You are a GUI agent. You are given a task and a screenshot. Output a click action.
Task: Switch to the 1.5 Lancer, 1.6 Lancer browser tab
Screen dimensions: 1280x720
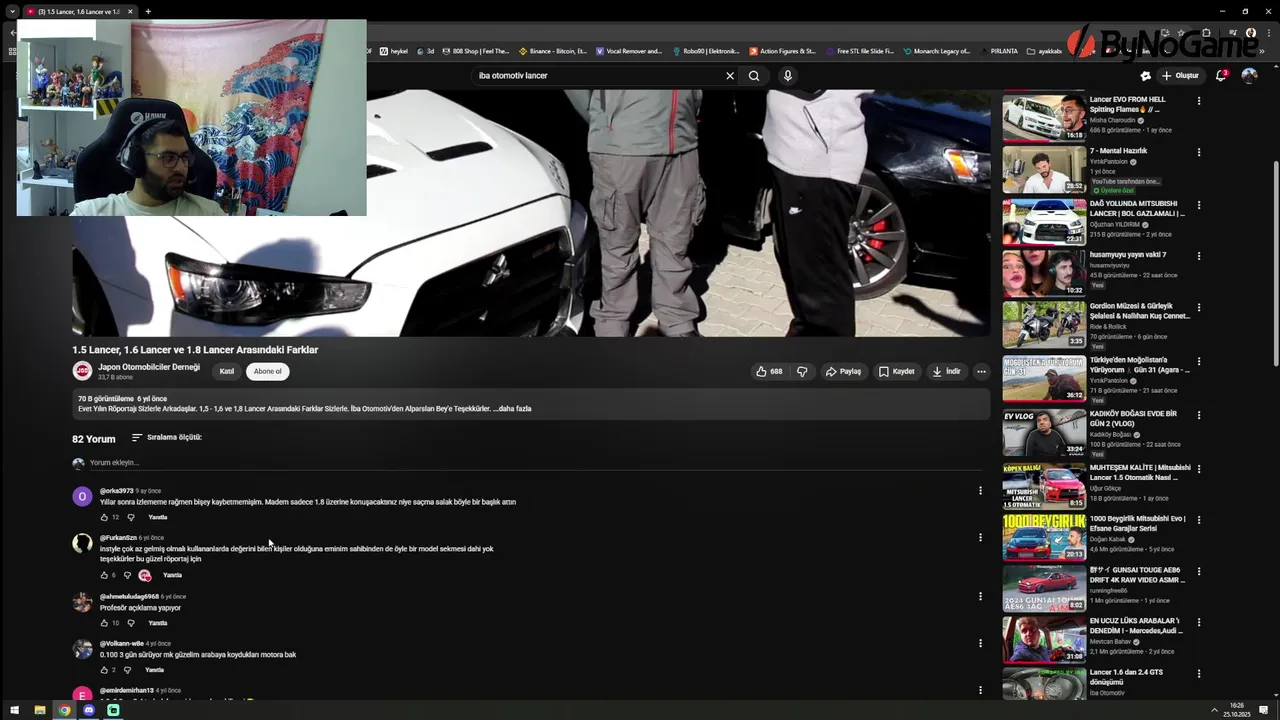(x=80, y=12)
